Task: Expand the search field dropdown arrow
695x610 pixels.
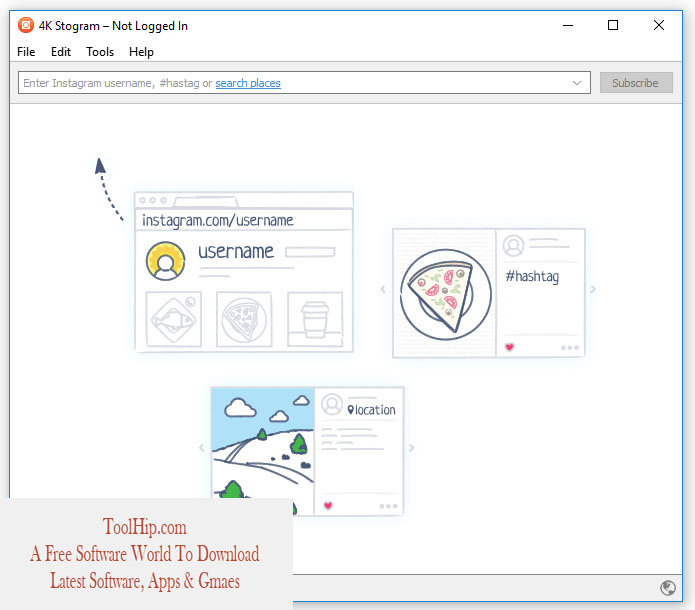Action: (x=577, y=83)
